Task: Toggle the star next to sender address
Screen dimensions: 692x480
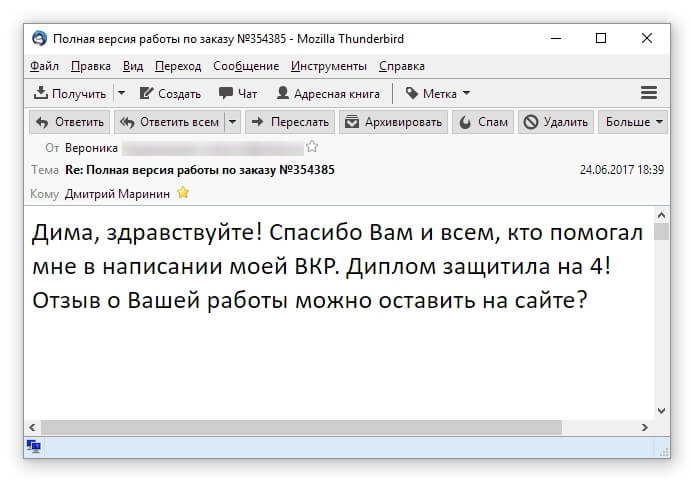Action: pos(312,146)
